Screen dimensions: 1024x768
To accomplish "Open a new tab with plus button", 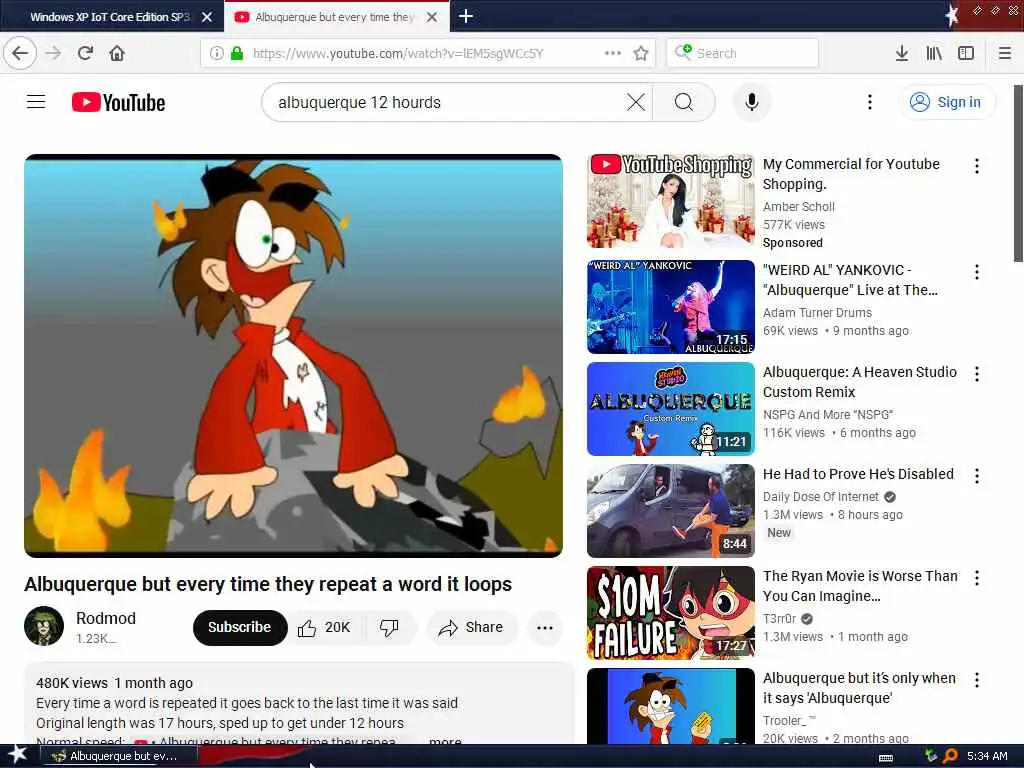I will click(x=466, y=16).
